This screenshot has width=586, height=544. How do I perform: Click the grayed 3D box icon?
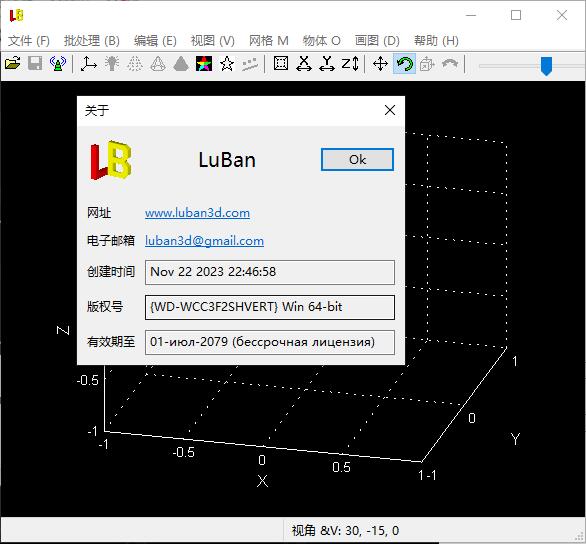click(x=427, y=64)
